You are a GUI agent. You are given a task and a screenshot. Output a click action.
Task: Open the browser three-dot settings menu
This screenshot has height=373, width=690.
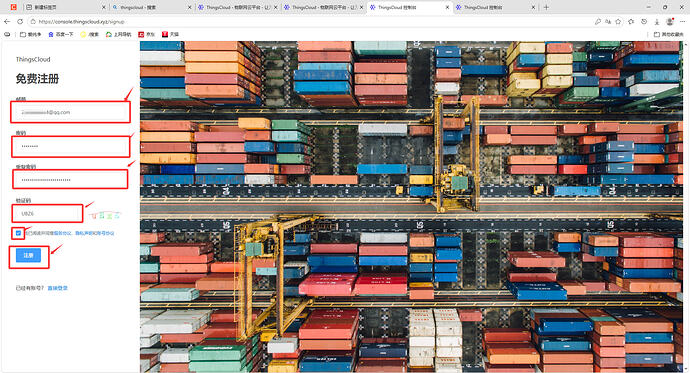[683, 21]
